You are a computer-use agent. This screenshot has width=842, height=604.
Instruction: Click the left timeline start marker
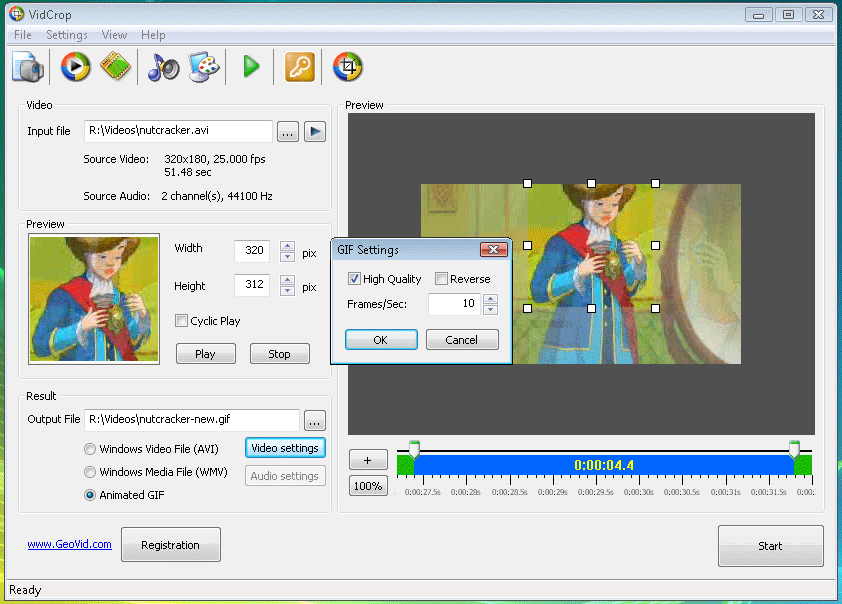[414, 449]
